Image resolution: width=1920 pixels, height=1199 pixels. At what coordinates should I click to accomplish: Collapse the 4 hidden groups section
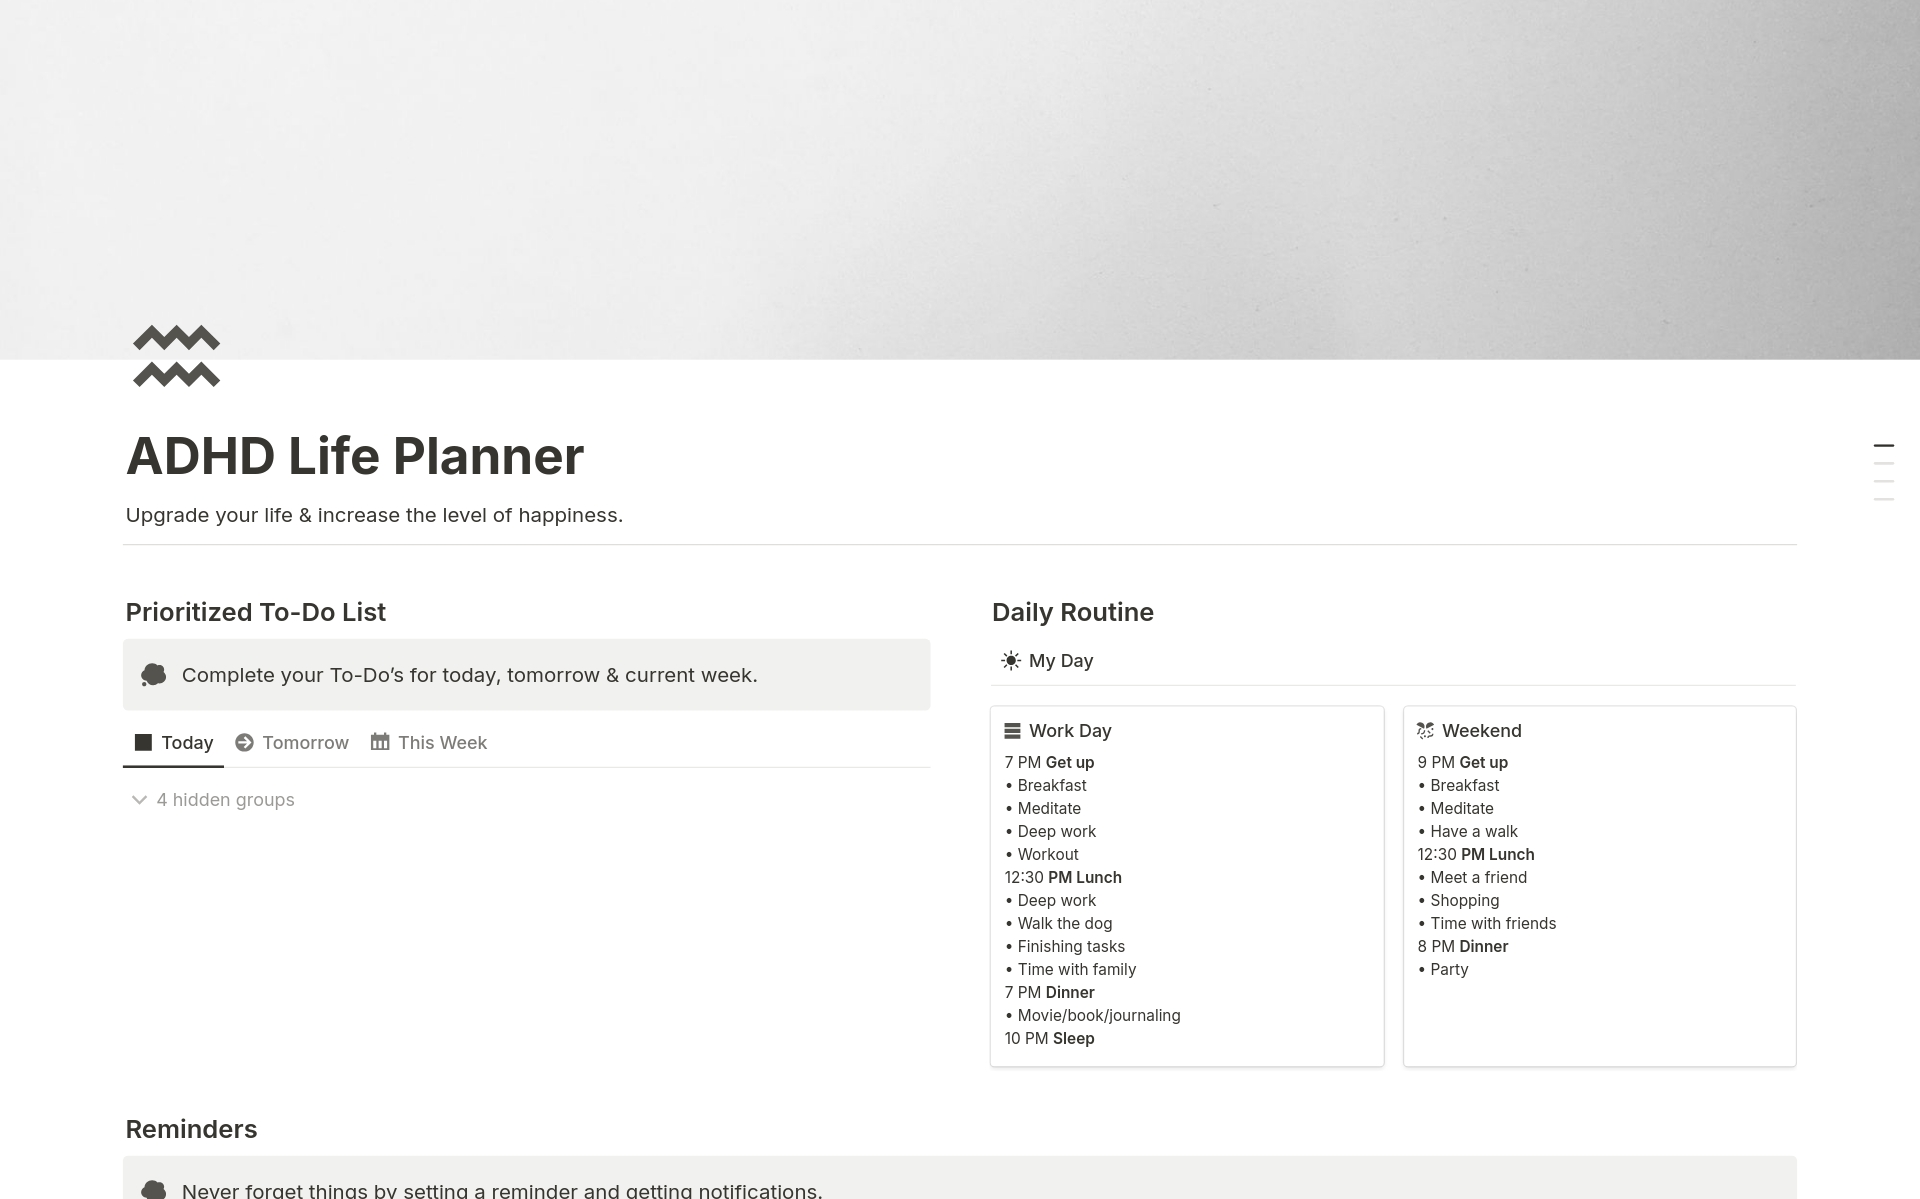(139, 800)
